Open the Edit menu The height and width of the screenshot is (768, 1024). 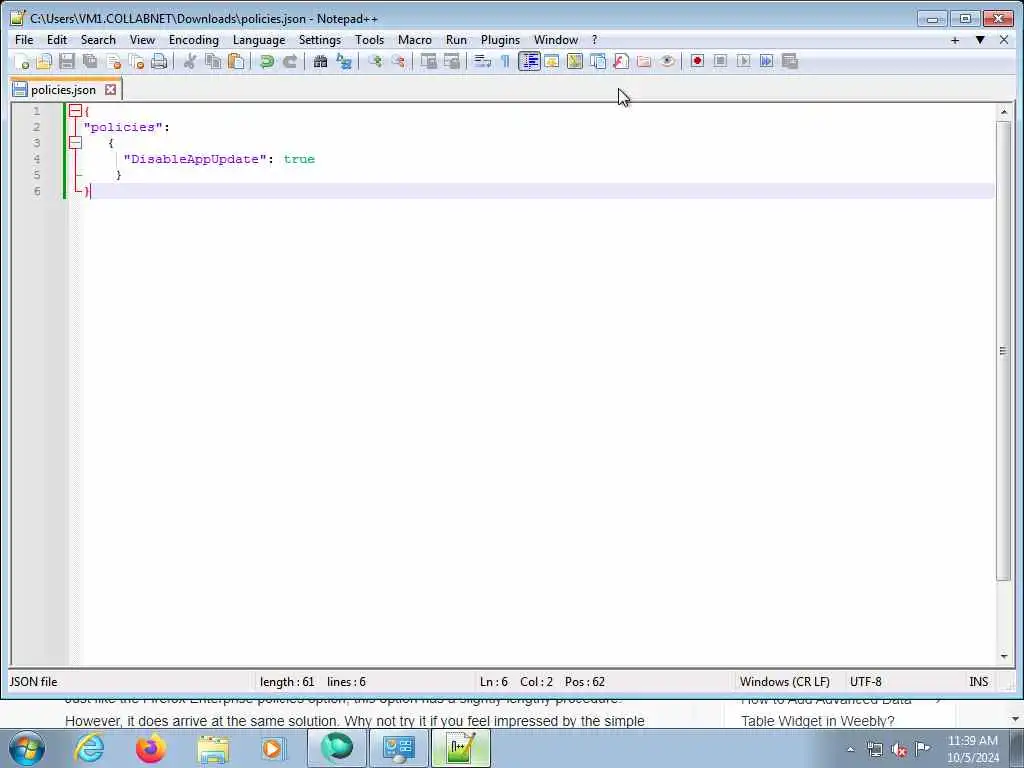(57, 40)
